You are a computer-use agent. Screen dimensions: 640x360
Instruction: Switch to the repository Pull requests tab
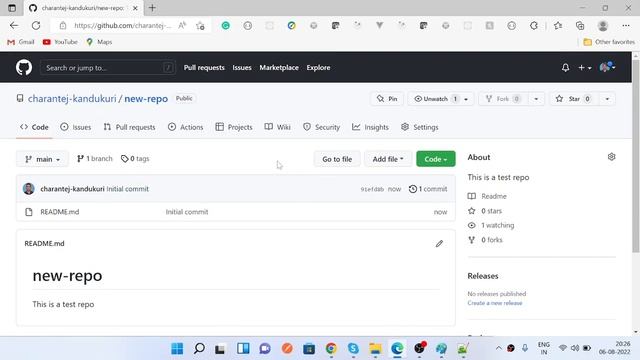click(x=129, y=127)
